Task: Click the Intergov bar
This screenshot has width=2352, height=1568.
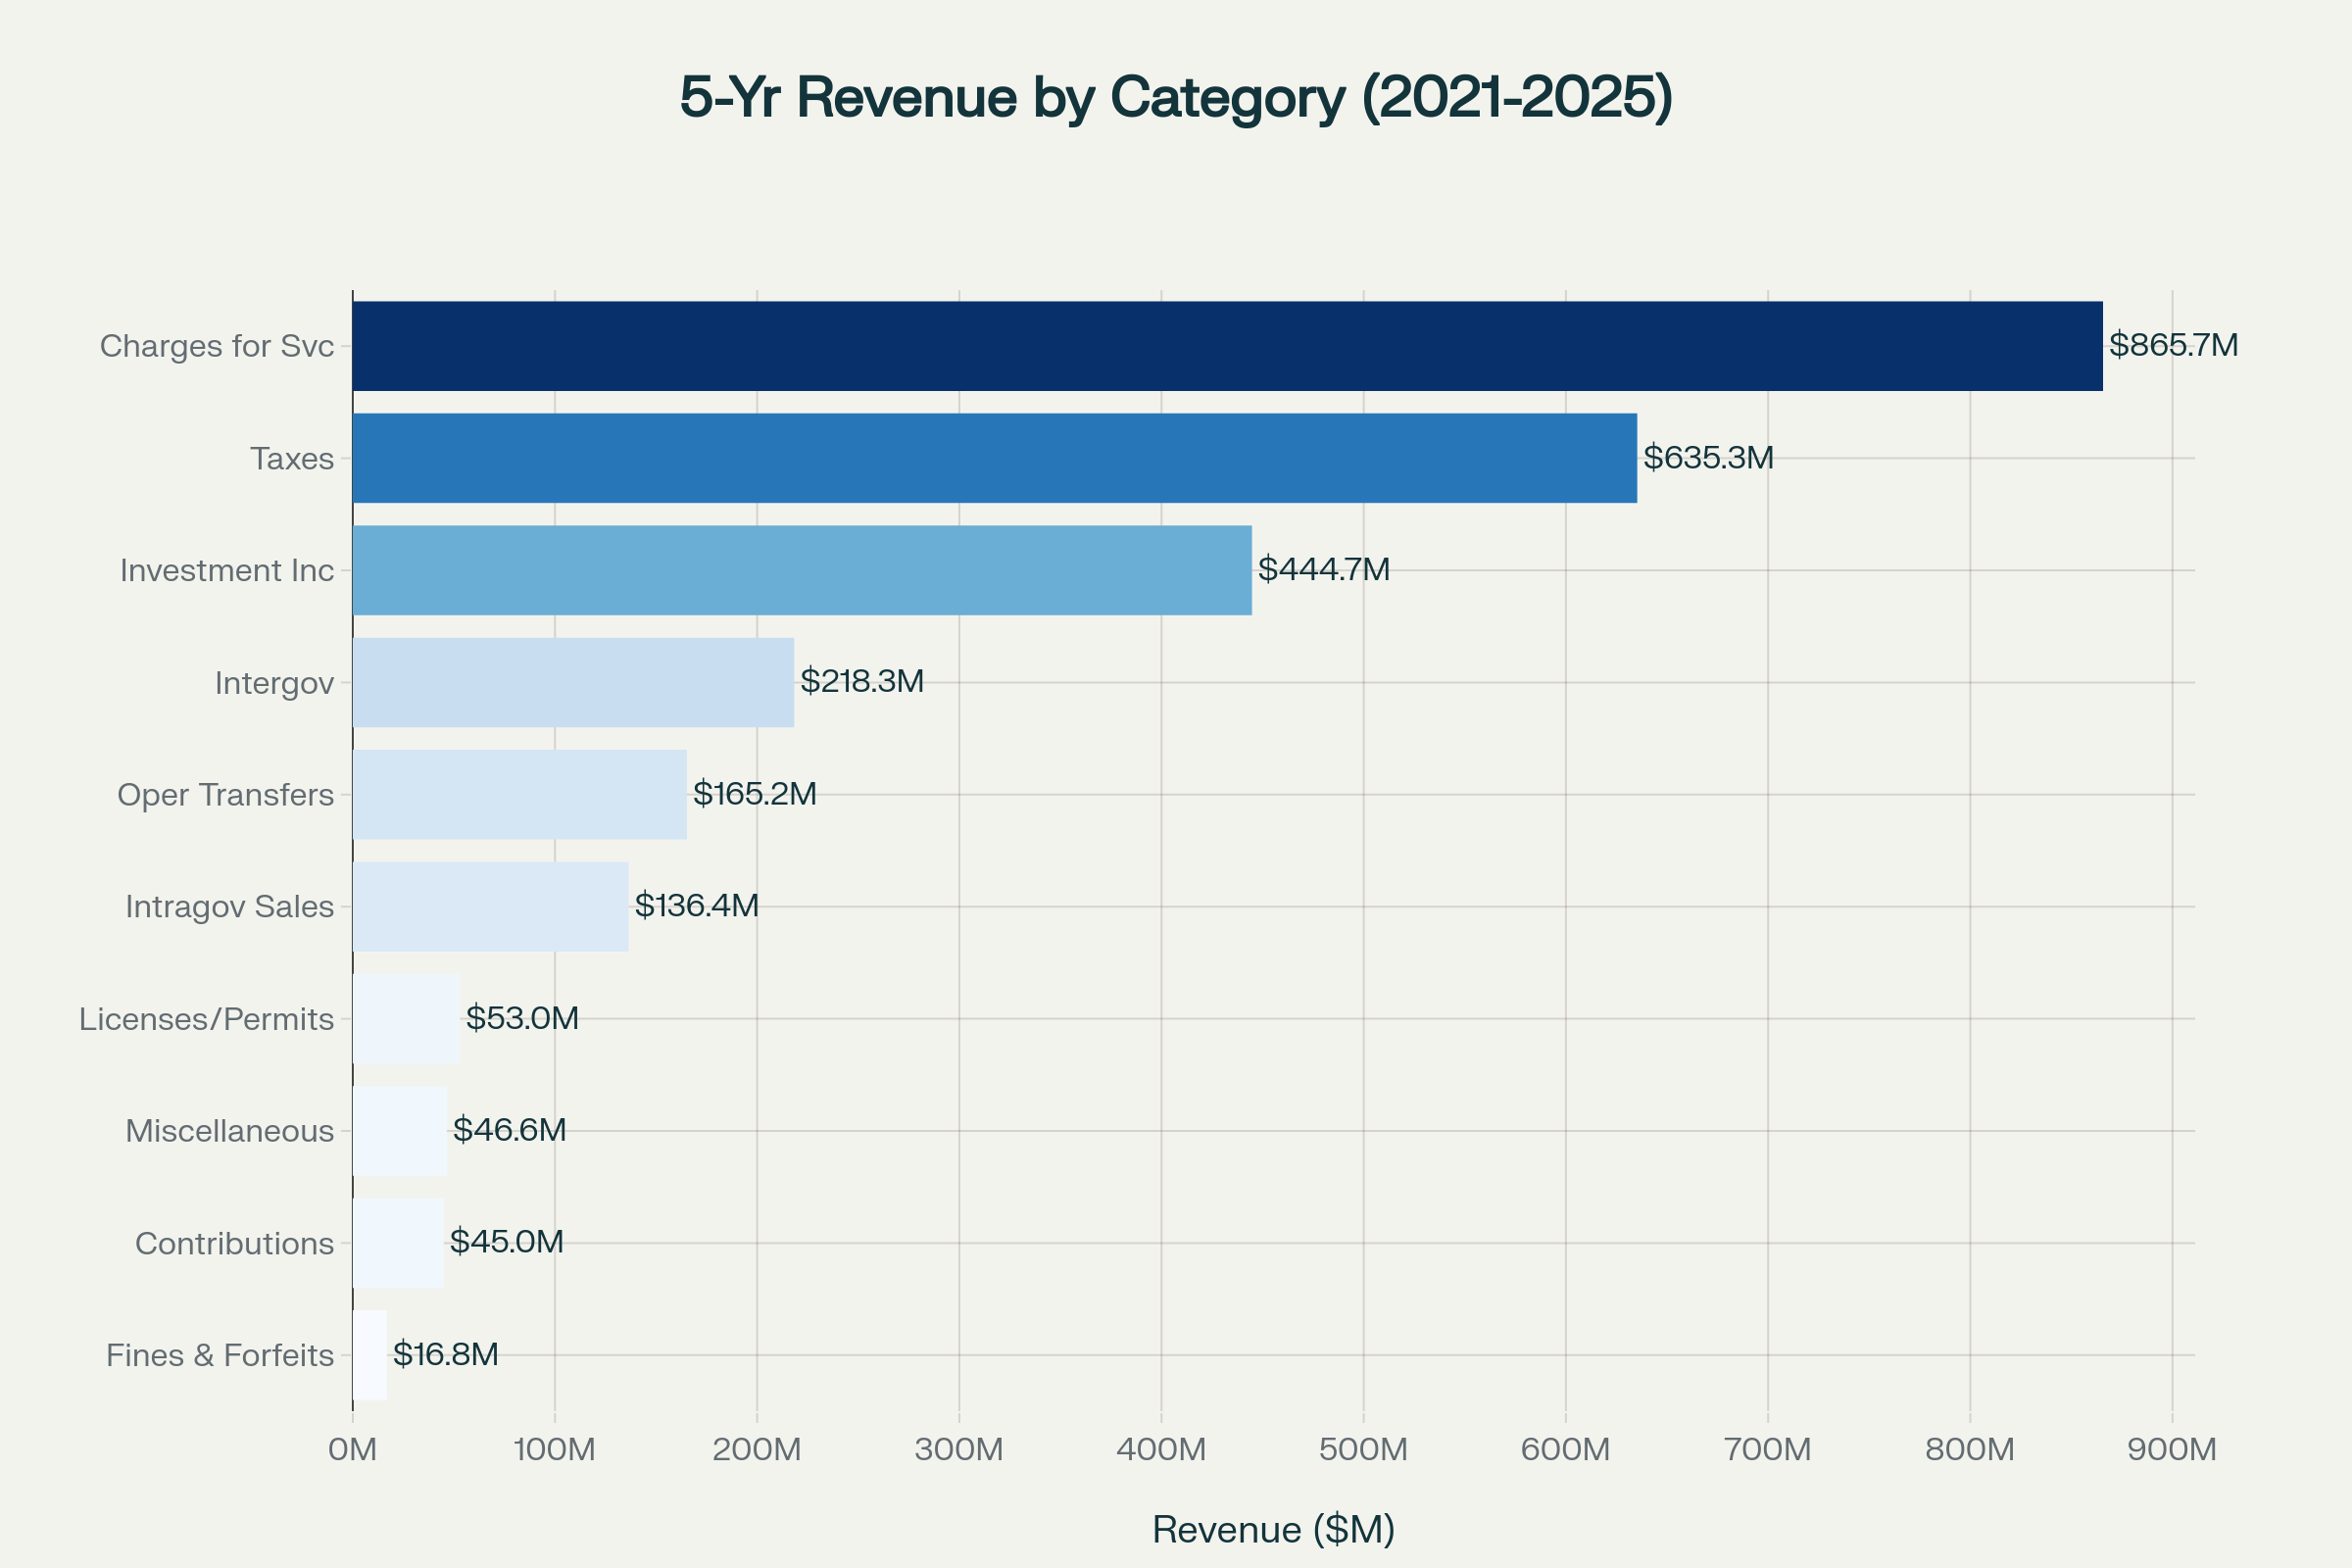Action: click(x=573, y=682)
